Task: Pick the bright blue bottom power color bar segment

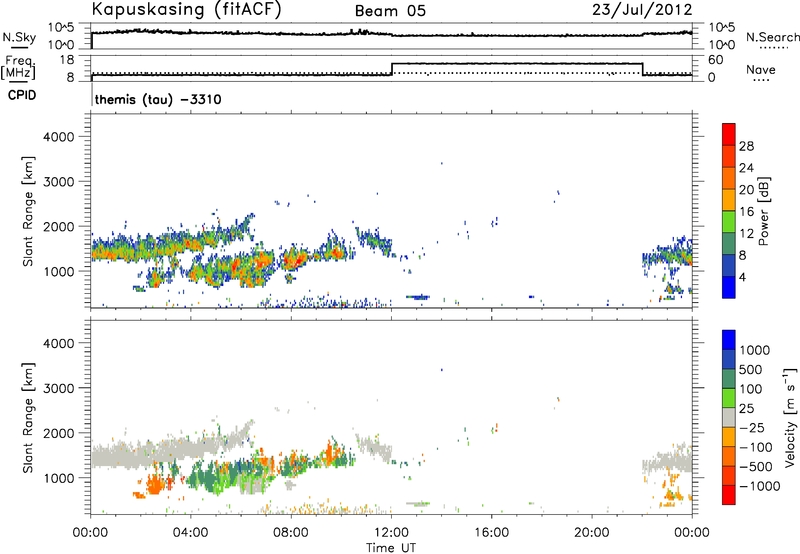Action: tap(729, 288)
